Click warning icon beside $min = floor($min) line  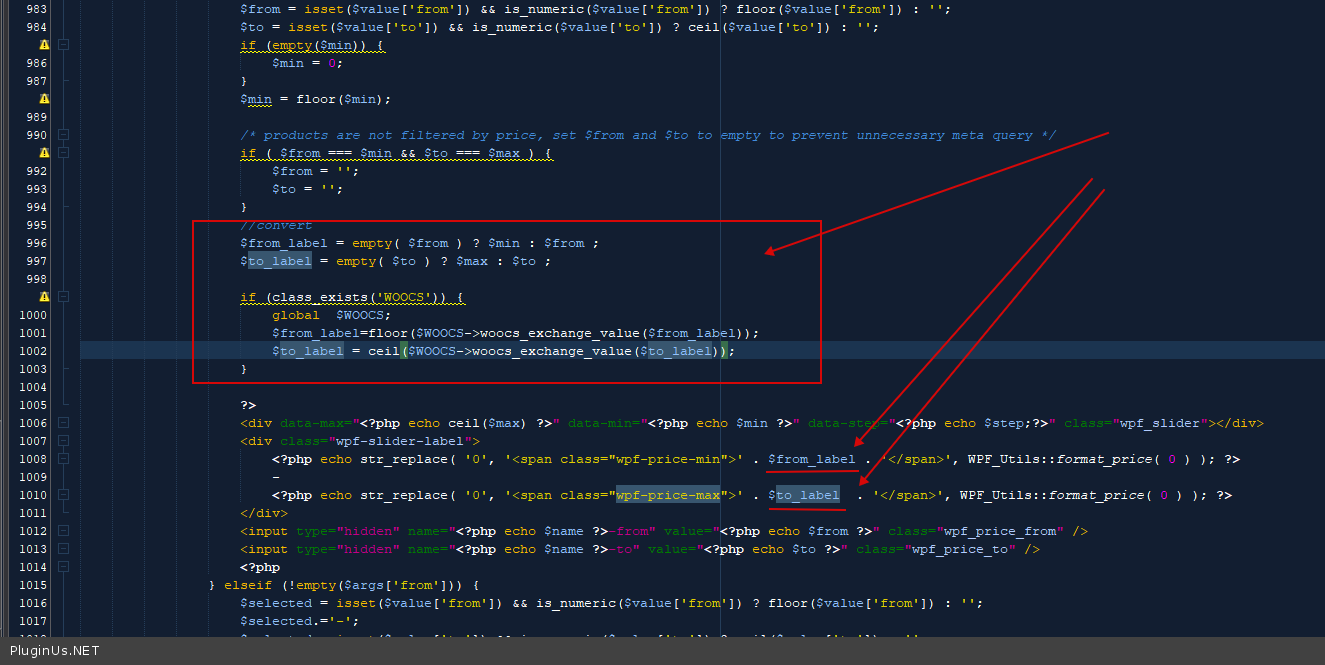[44, 99]
